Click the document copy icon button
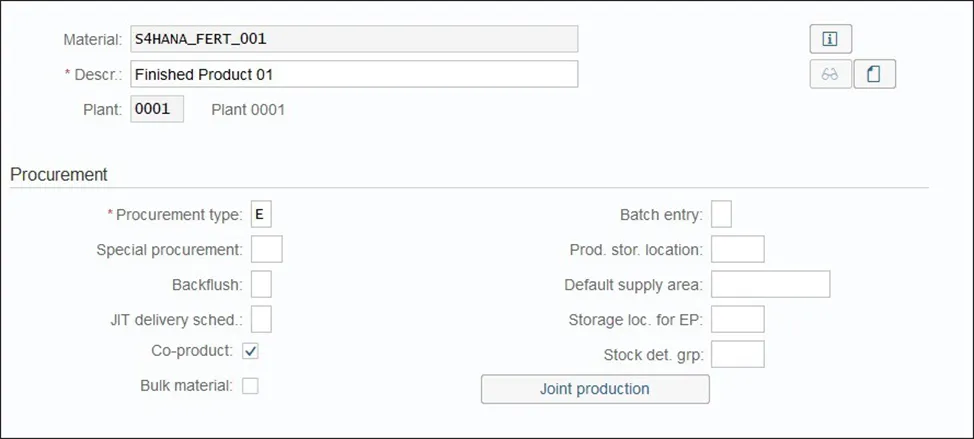 (874, 75)
